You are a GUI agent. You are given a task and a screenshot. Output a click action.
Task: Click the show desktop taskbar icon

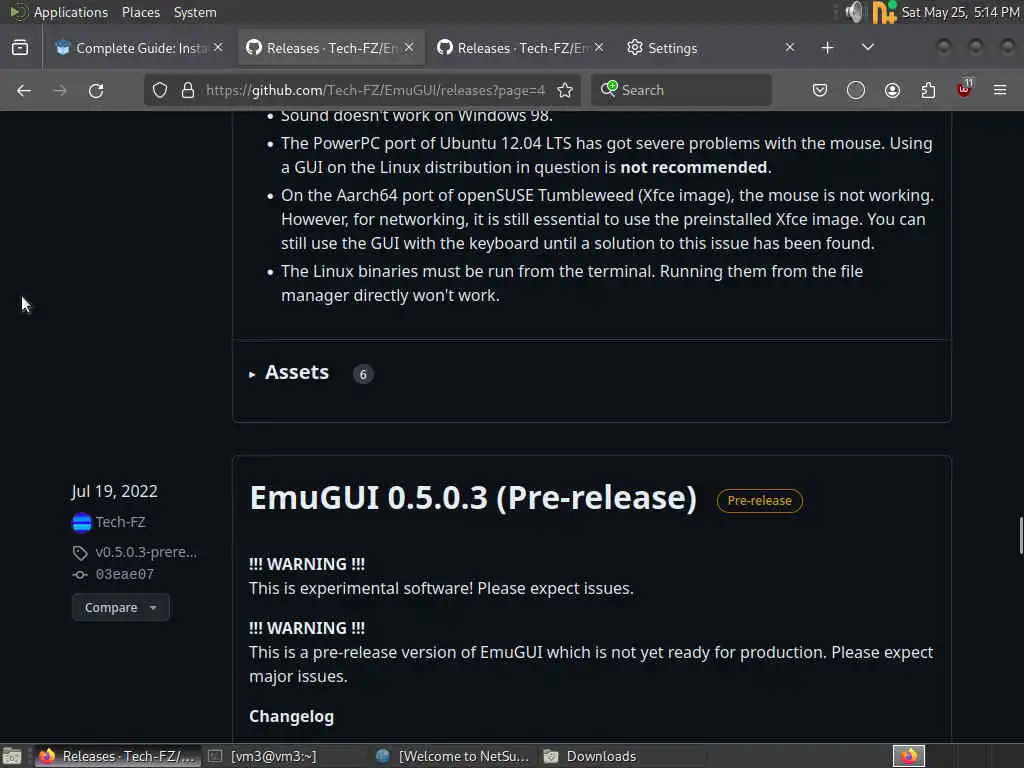[12, 756]
